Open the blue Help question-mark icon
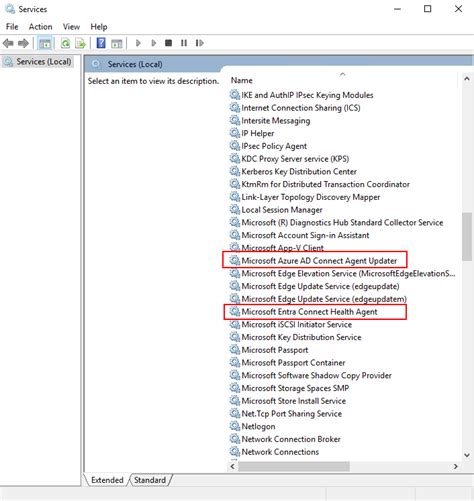Viewport: 474px width, 501px height. [101, 43]
